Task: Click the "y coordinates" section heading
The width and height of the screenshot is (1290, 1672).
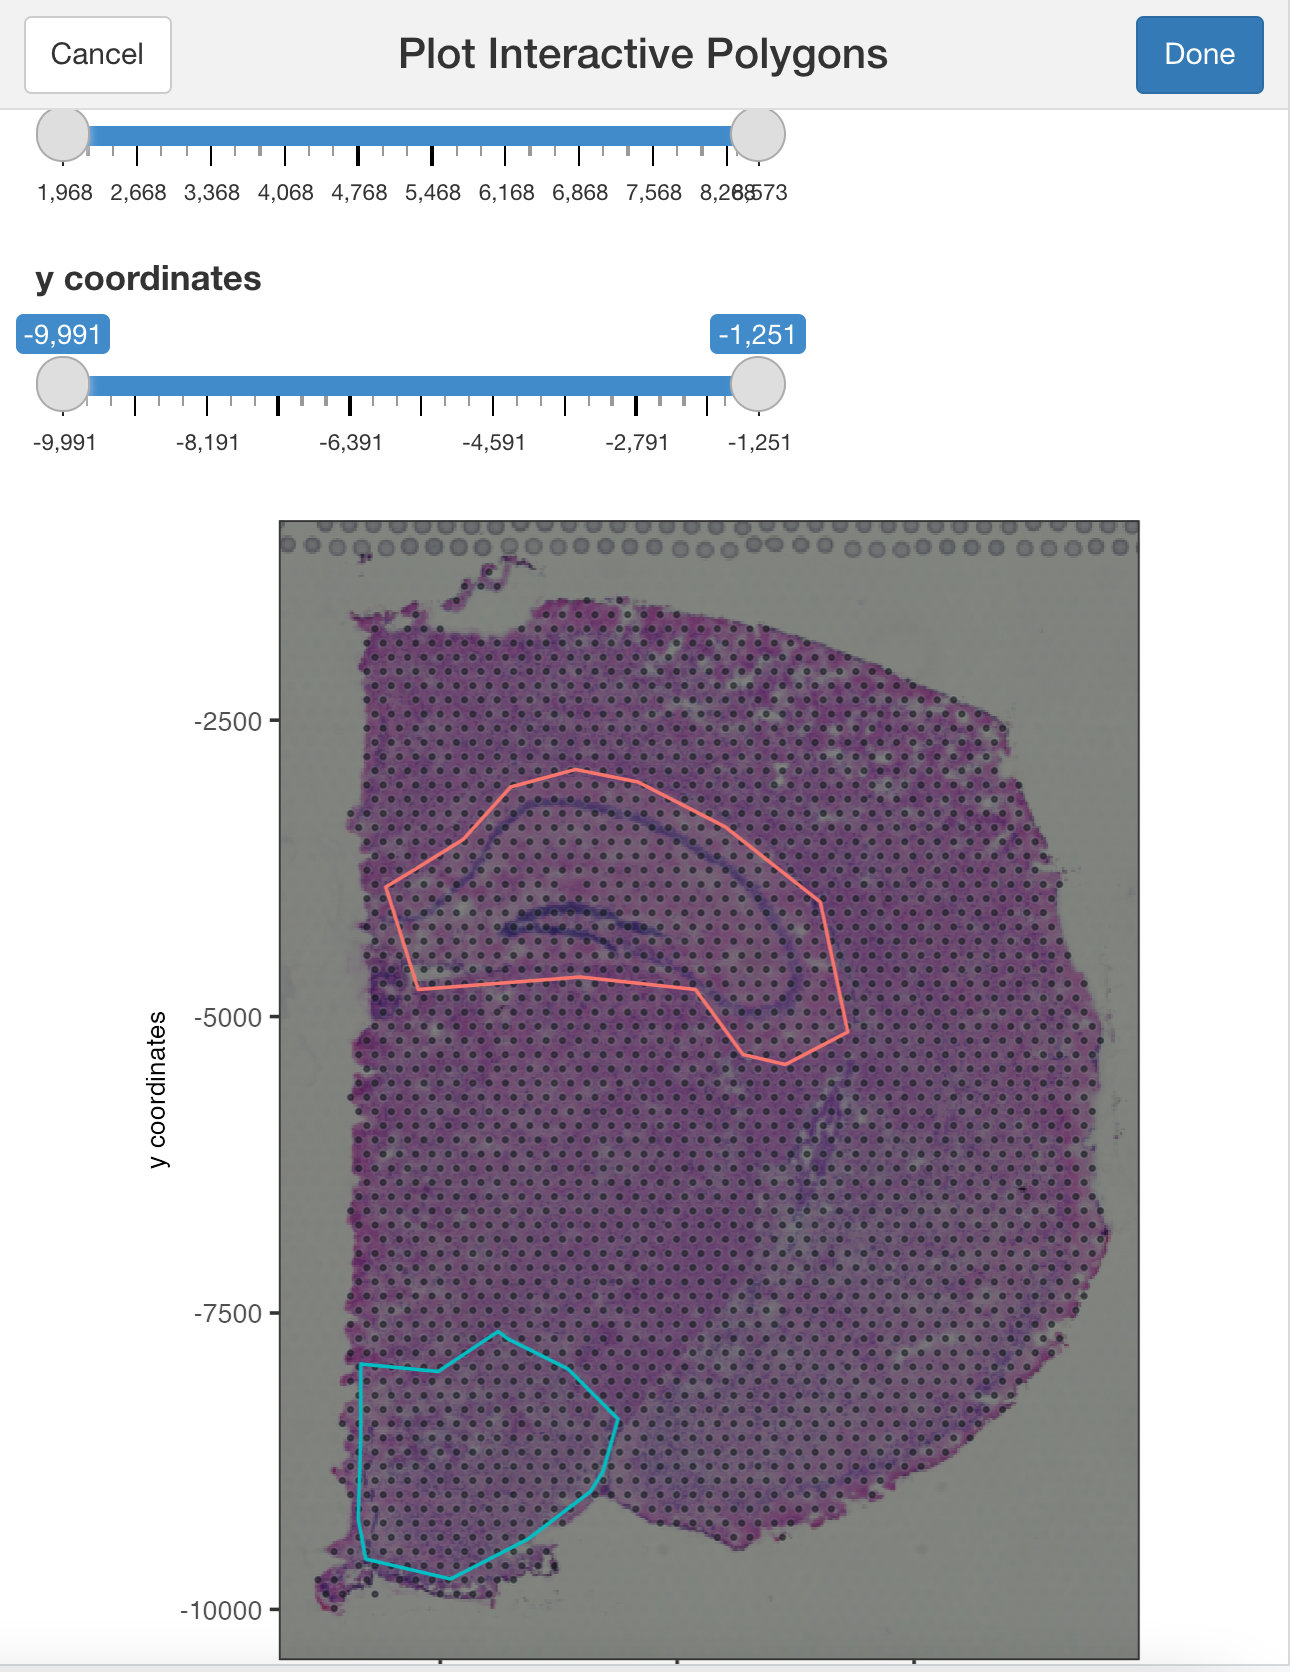Action: [x=148, y=279]
